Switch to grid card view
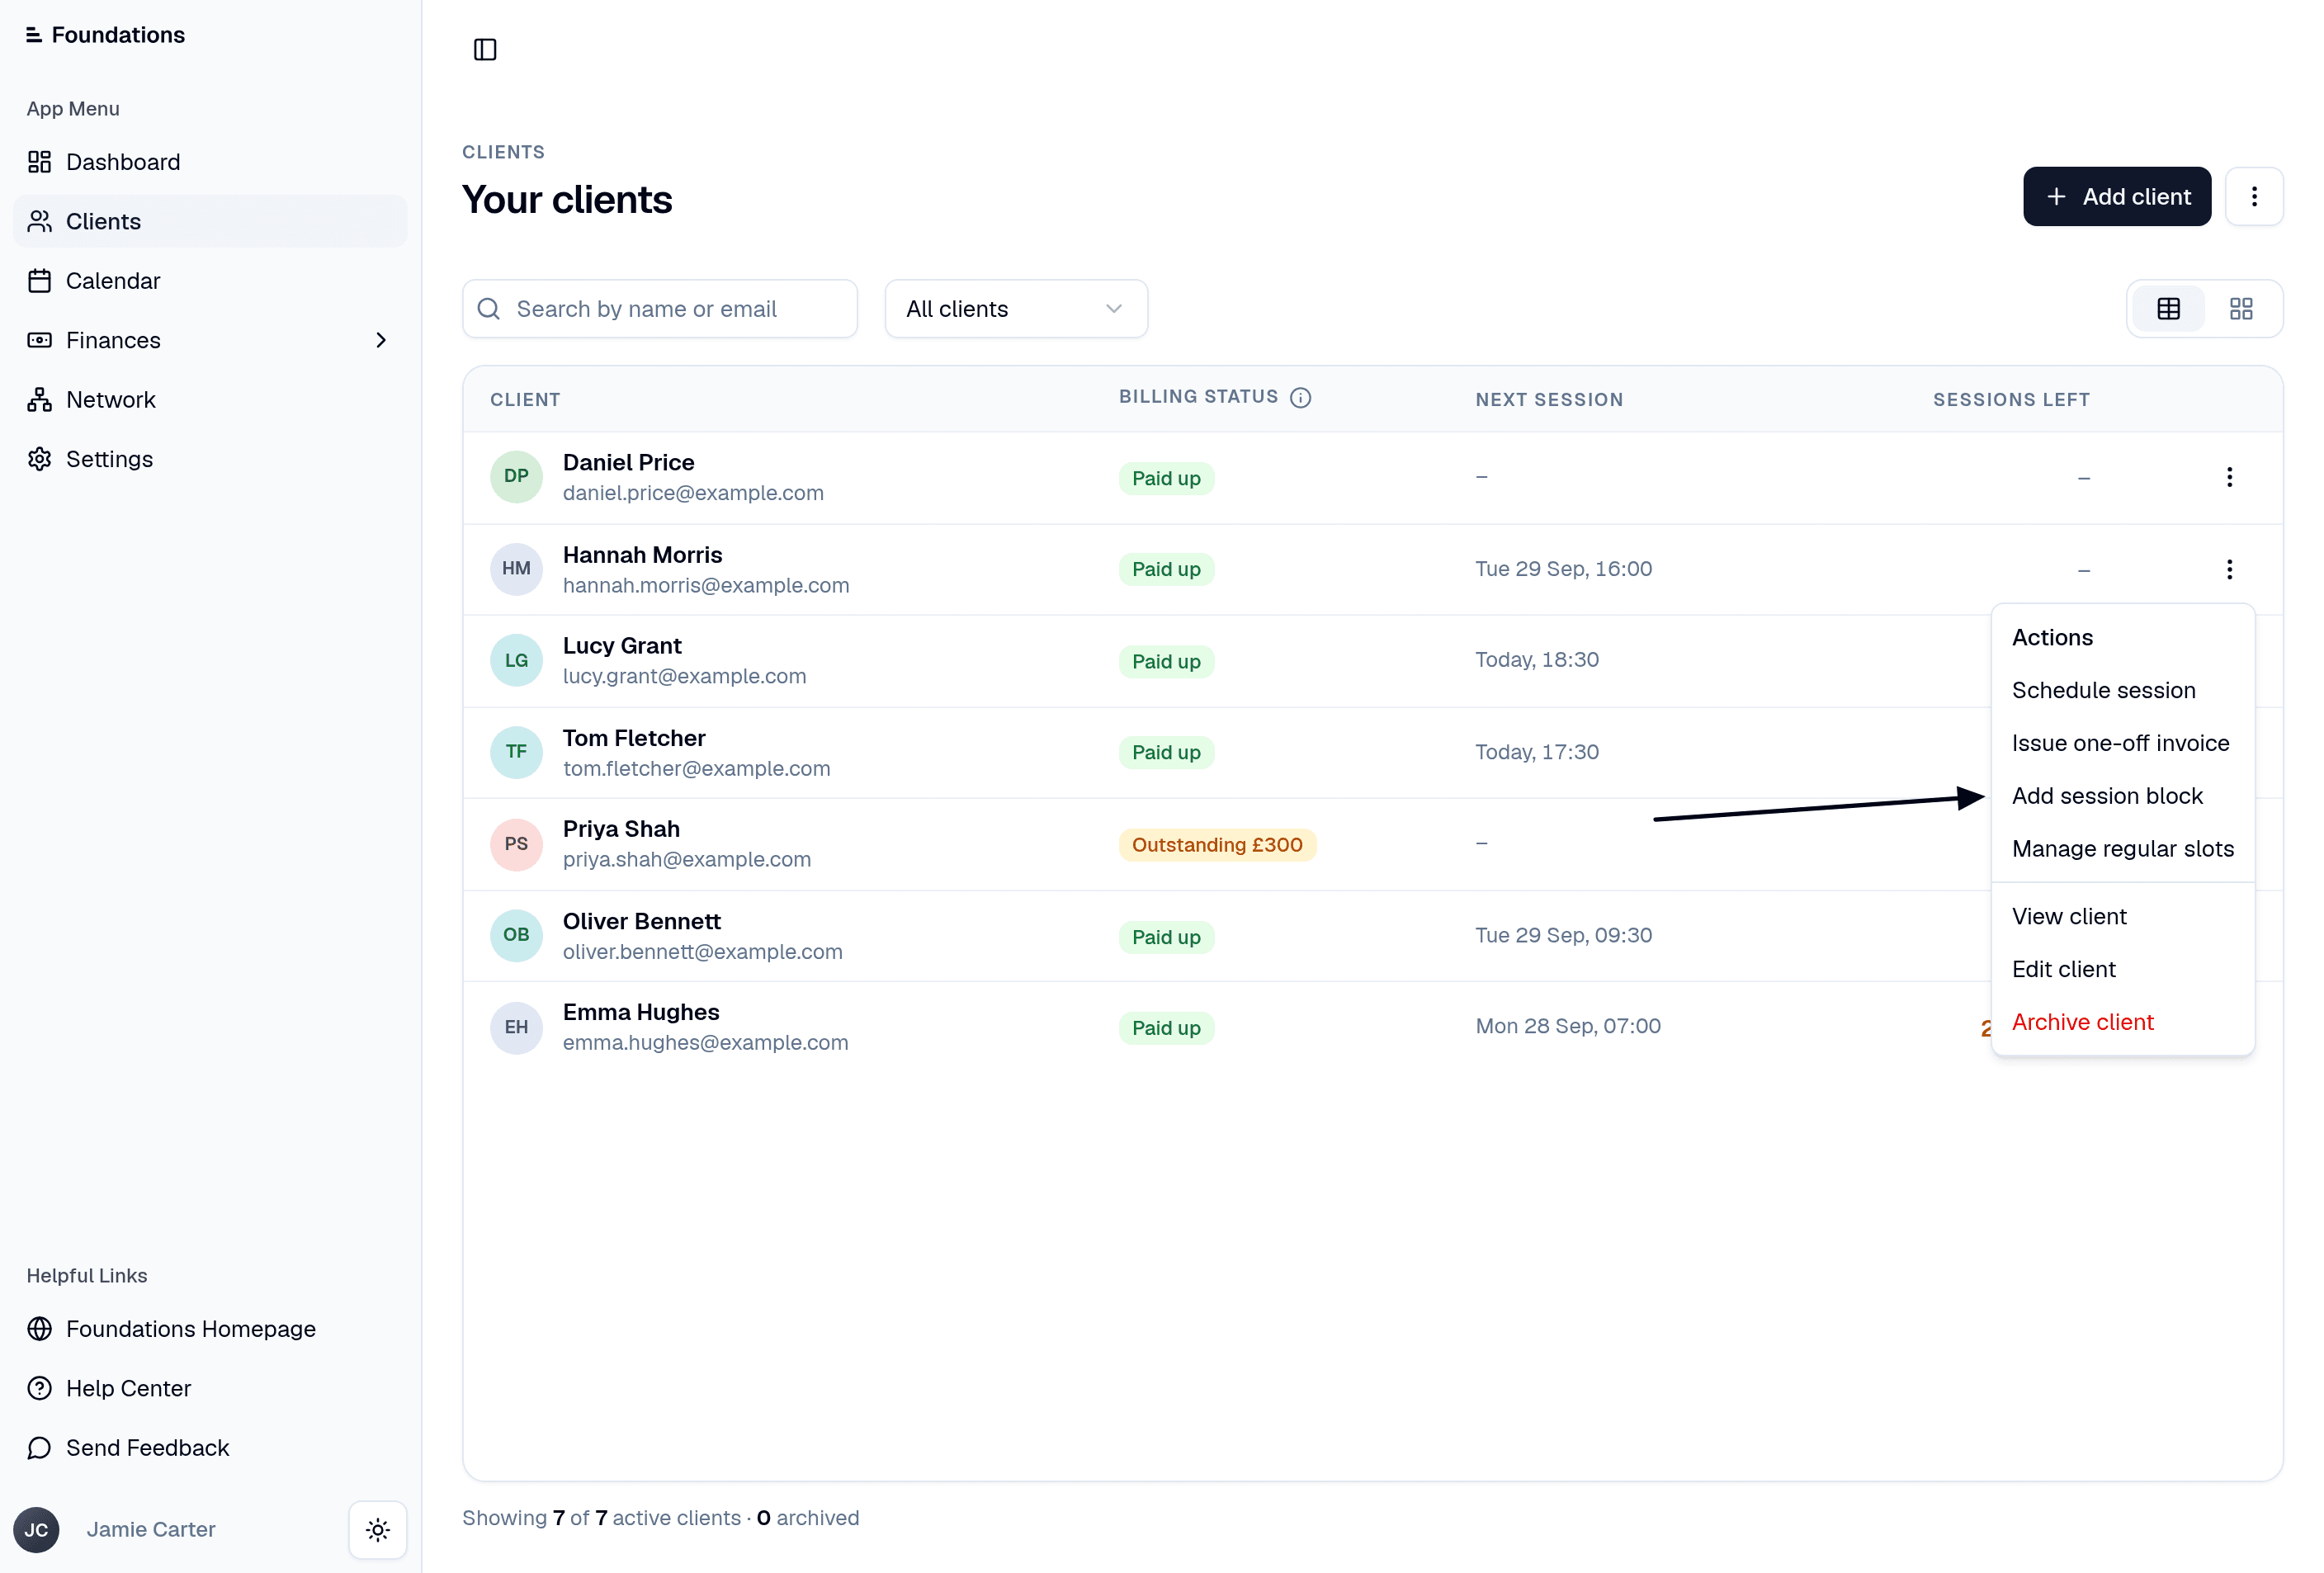Viewport: 2324px width, 1573px height. coord(2241,309)
